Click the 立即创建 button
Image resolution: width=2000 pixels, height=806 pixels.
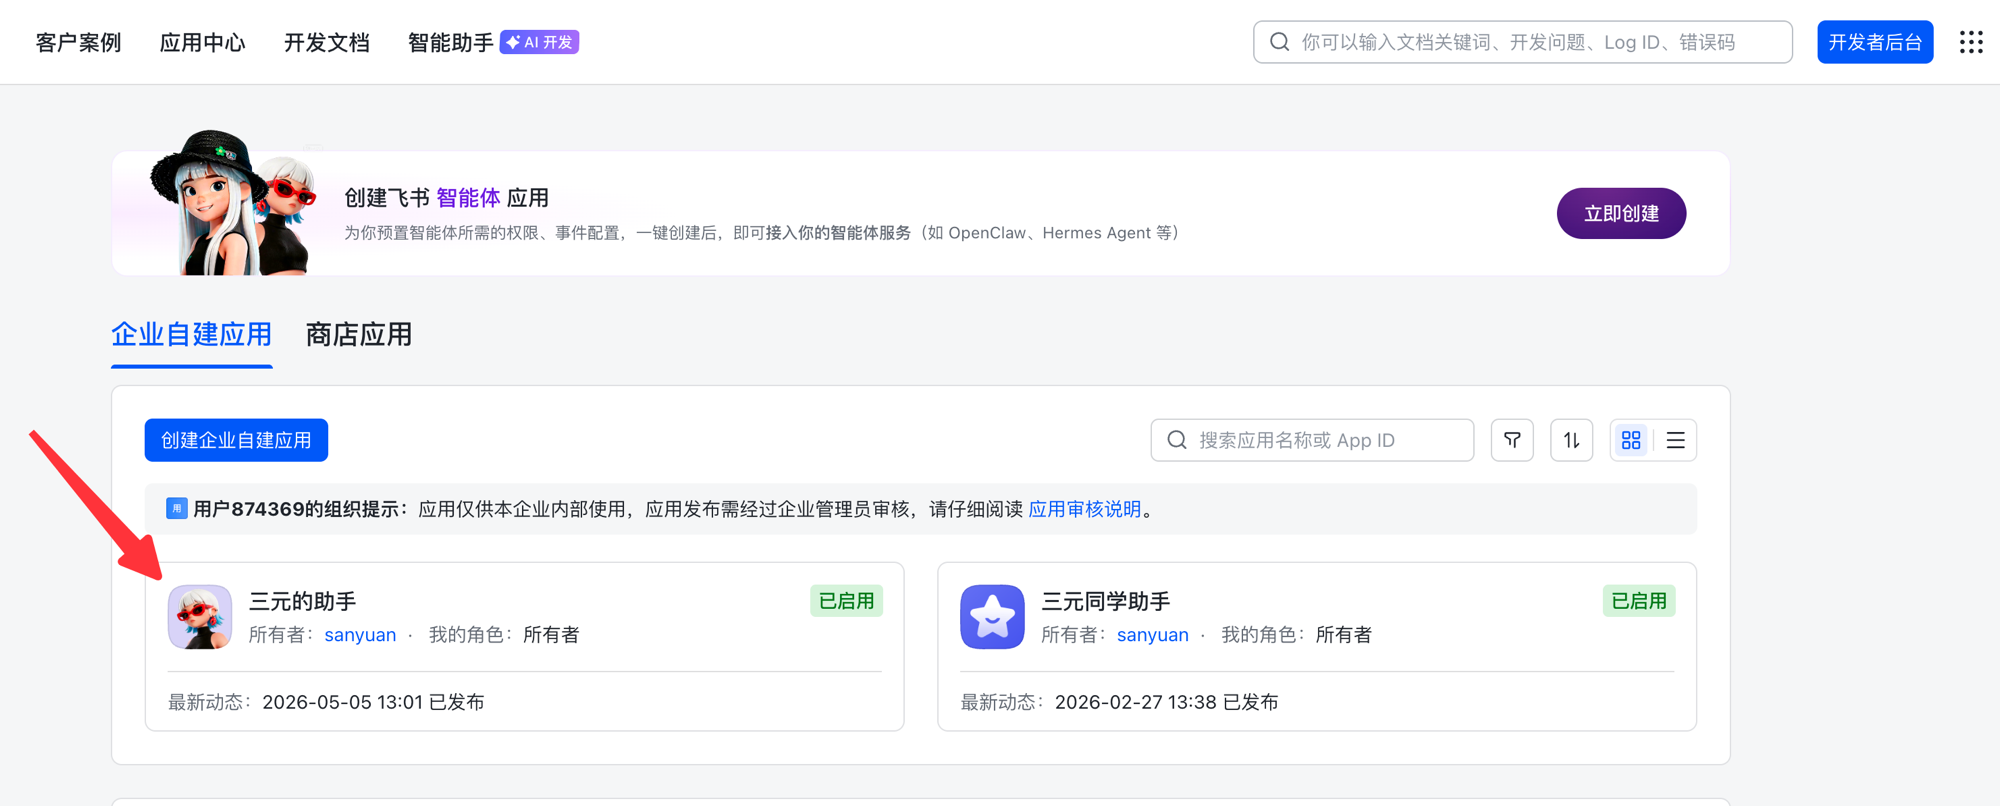1621,213
